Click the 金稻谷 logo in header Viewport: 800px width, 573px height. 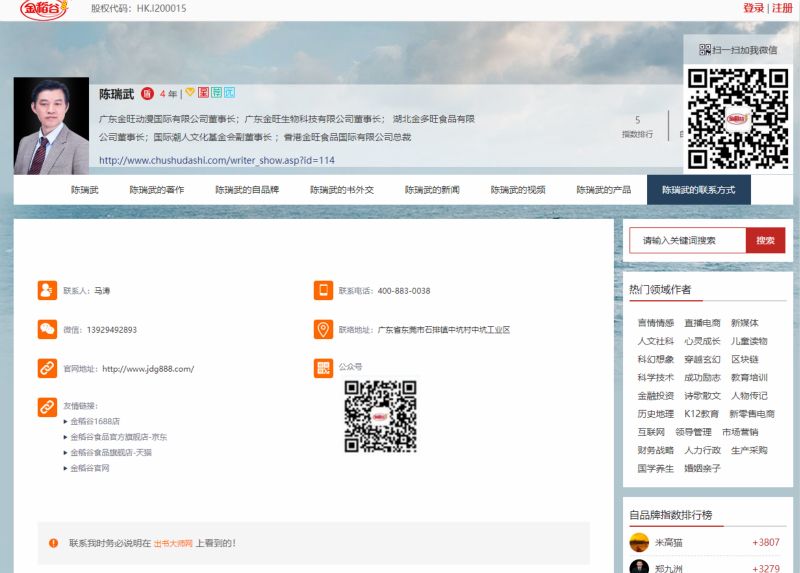click(48, 9)
